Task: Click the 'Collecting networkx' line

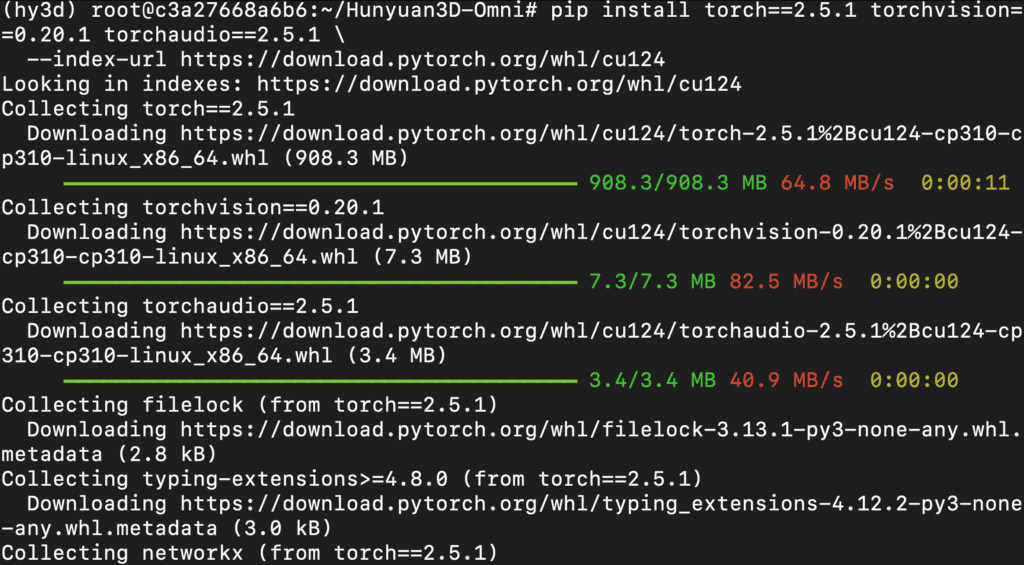Action: [250, 553]
